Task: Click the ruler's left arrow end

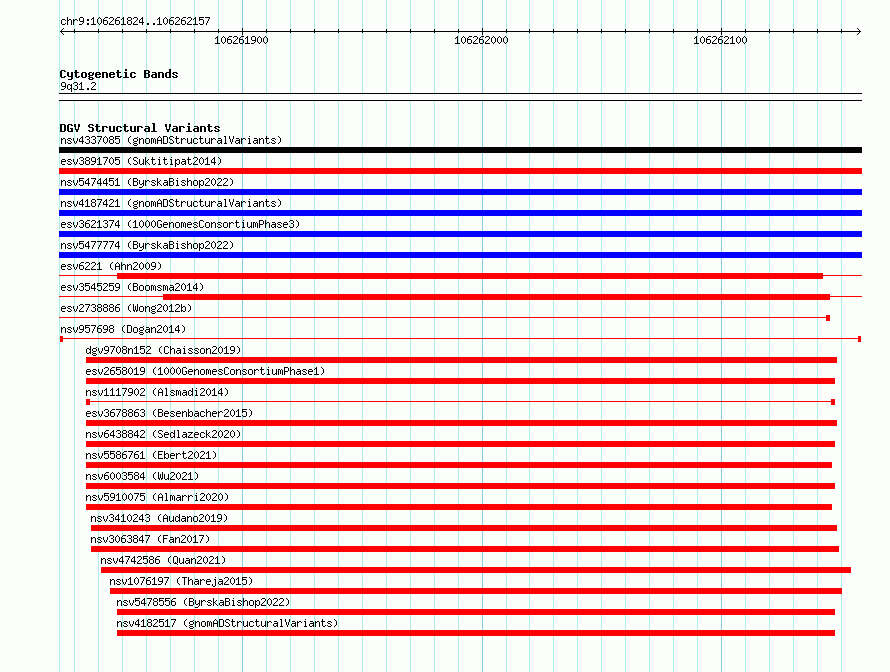Action: [62, 32]
